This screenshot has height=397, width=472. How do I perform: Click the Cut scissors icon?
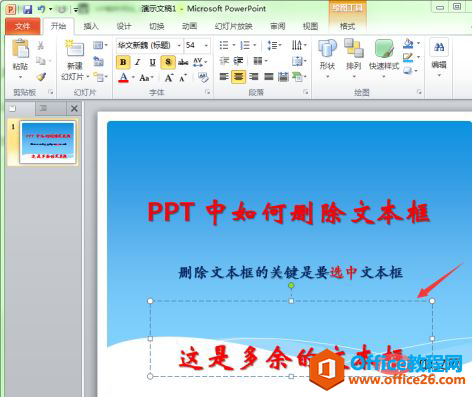click(41, 45)
